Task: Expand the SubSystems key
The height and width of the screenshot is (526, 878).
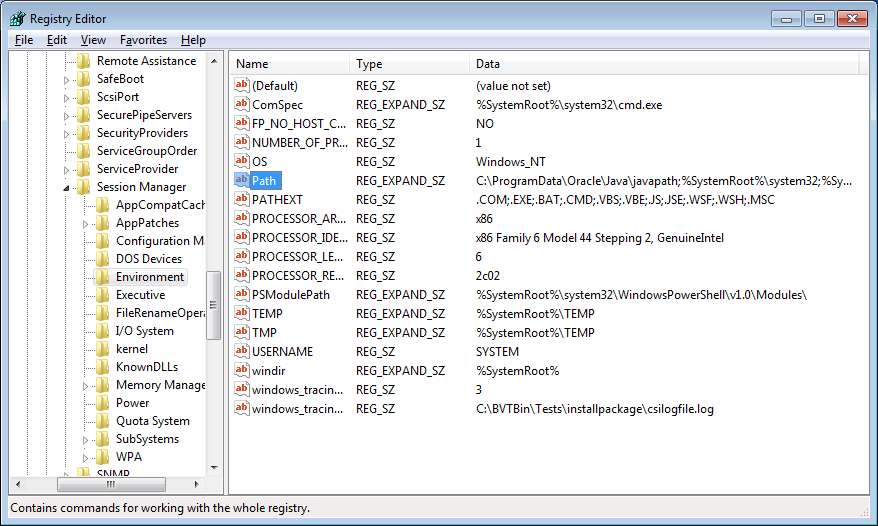Action: click(85, 440)
